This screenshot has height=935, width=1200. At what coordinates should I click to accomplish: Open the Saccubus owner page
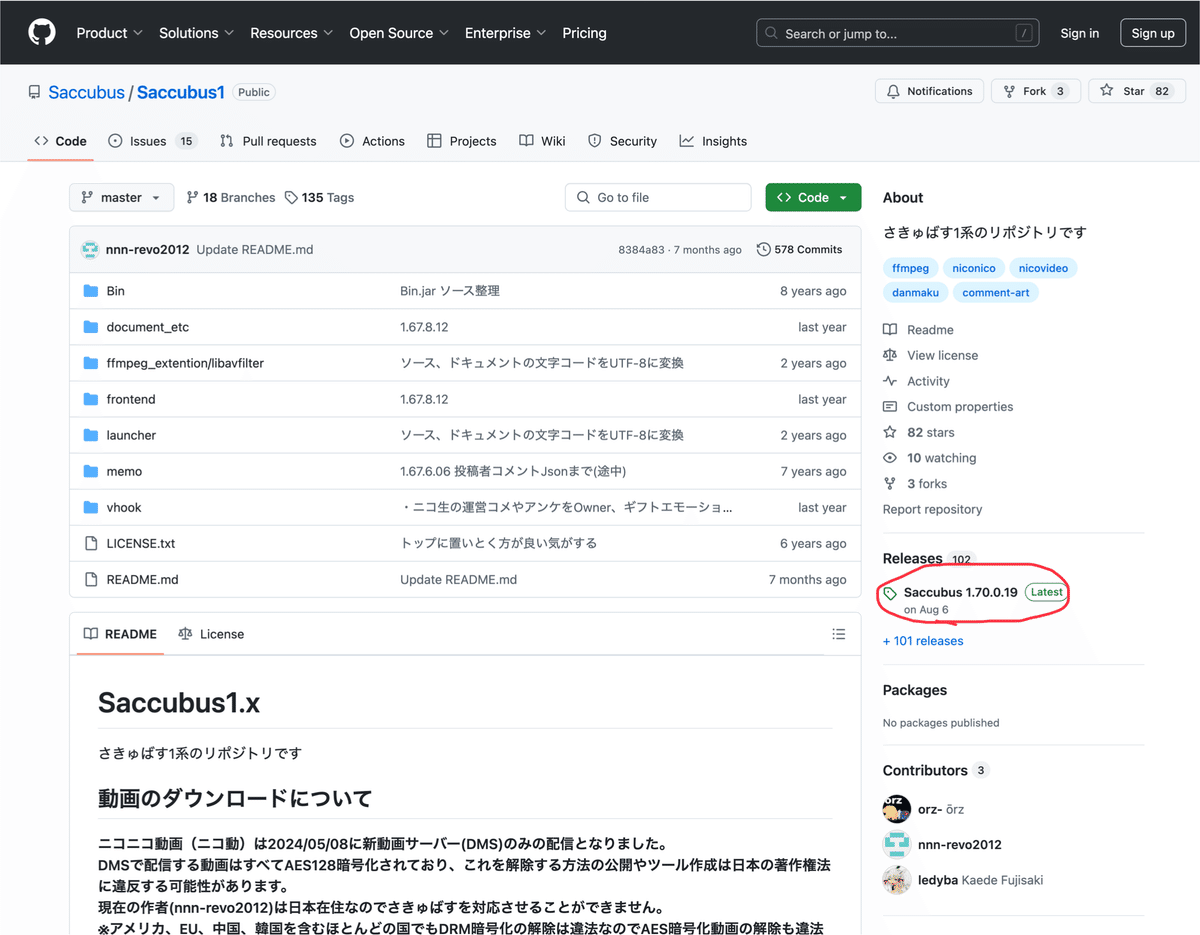87,92
